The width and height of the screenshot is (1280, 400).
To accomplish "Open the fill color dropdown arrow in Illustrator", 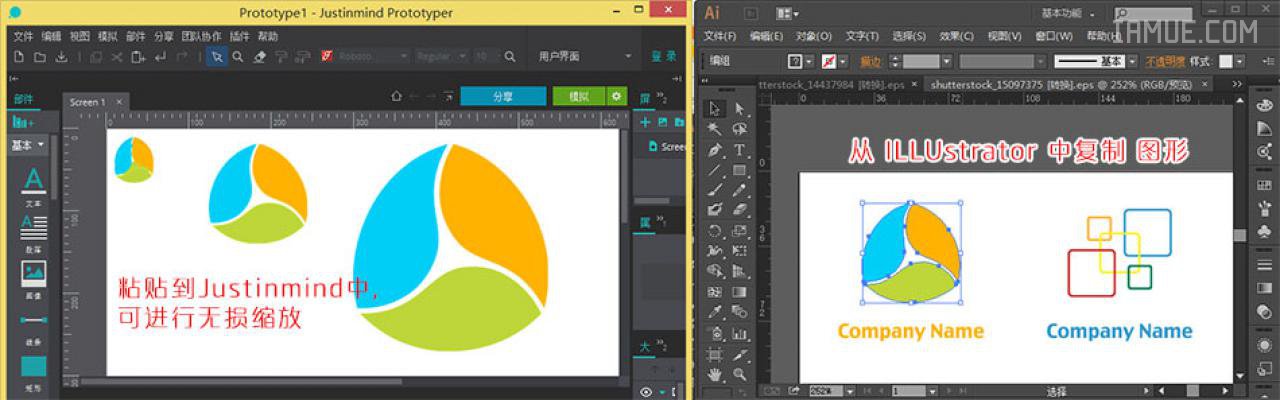I will coord(809,61).
